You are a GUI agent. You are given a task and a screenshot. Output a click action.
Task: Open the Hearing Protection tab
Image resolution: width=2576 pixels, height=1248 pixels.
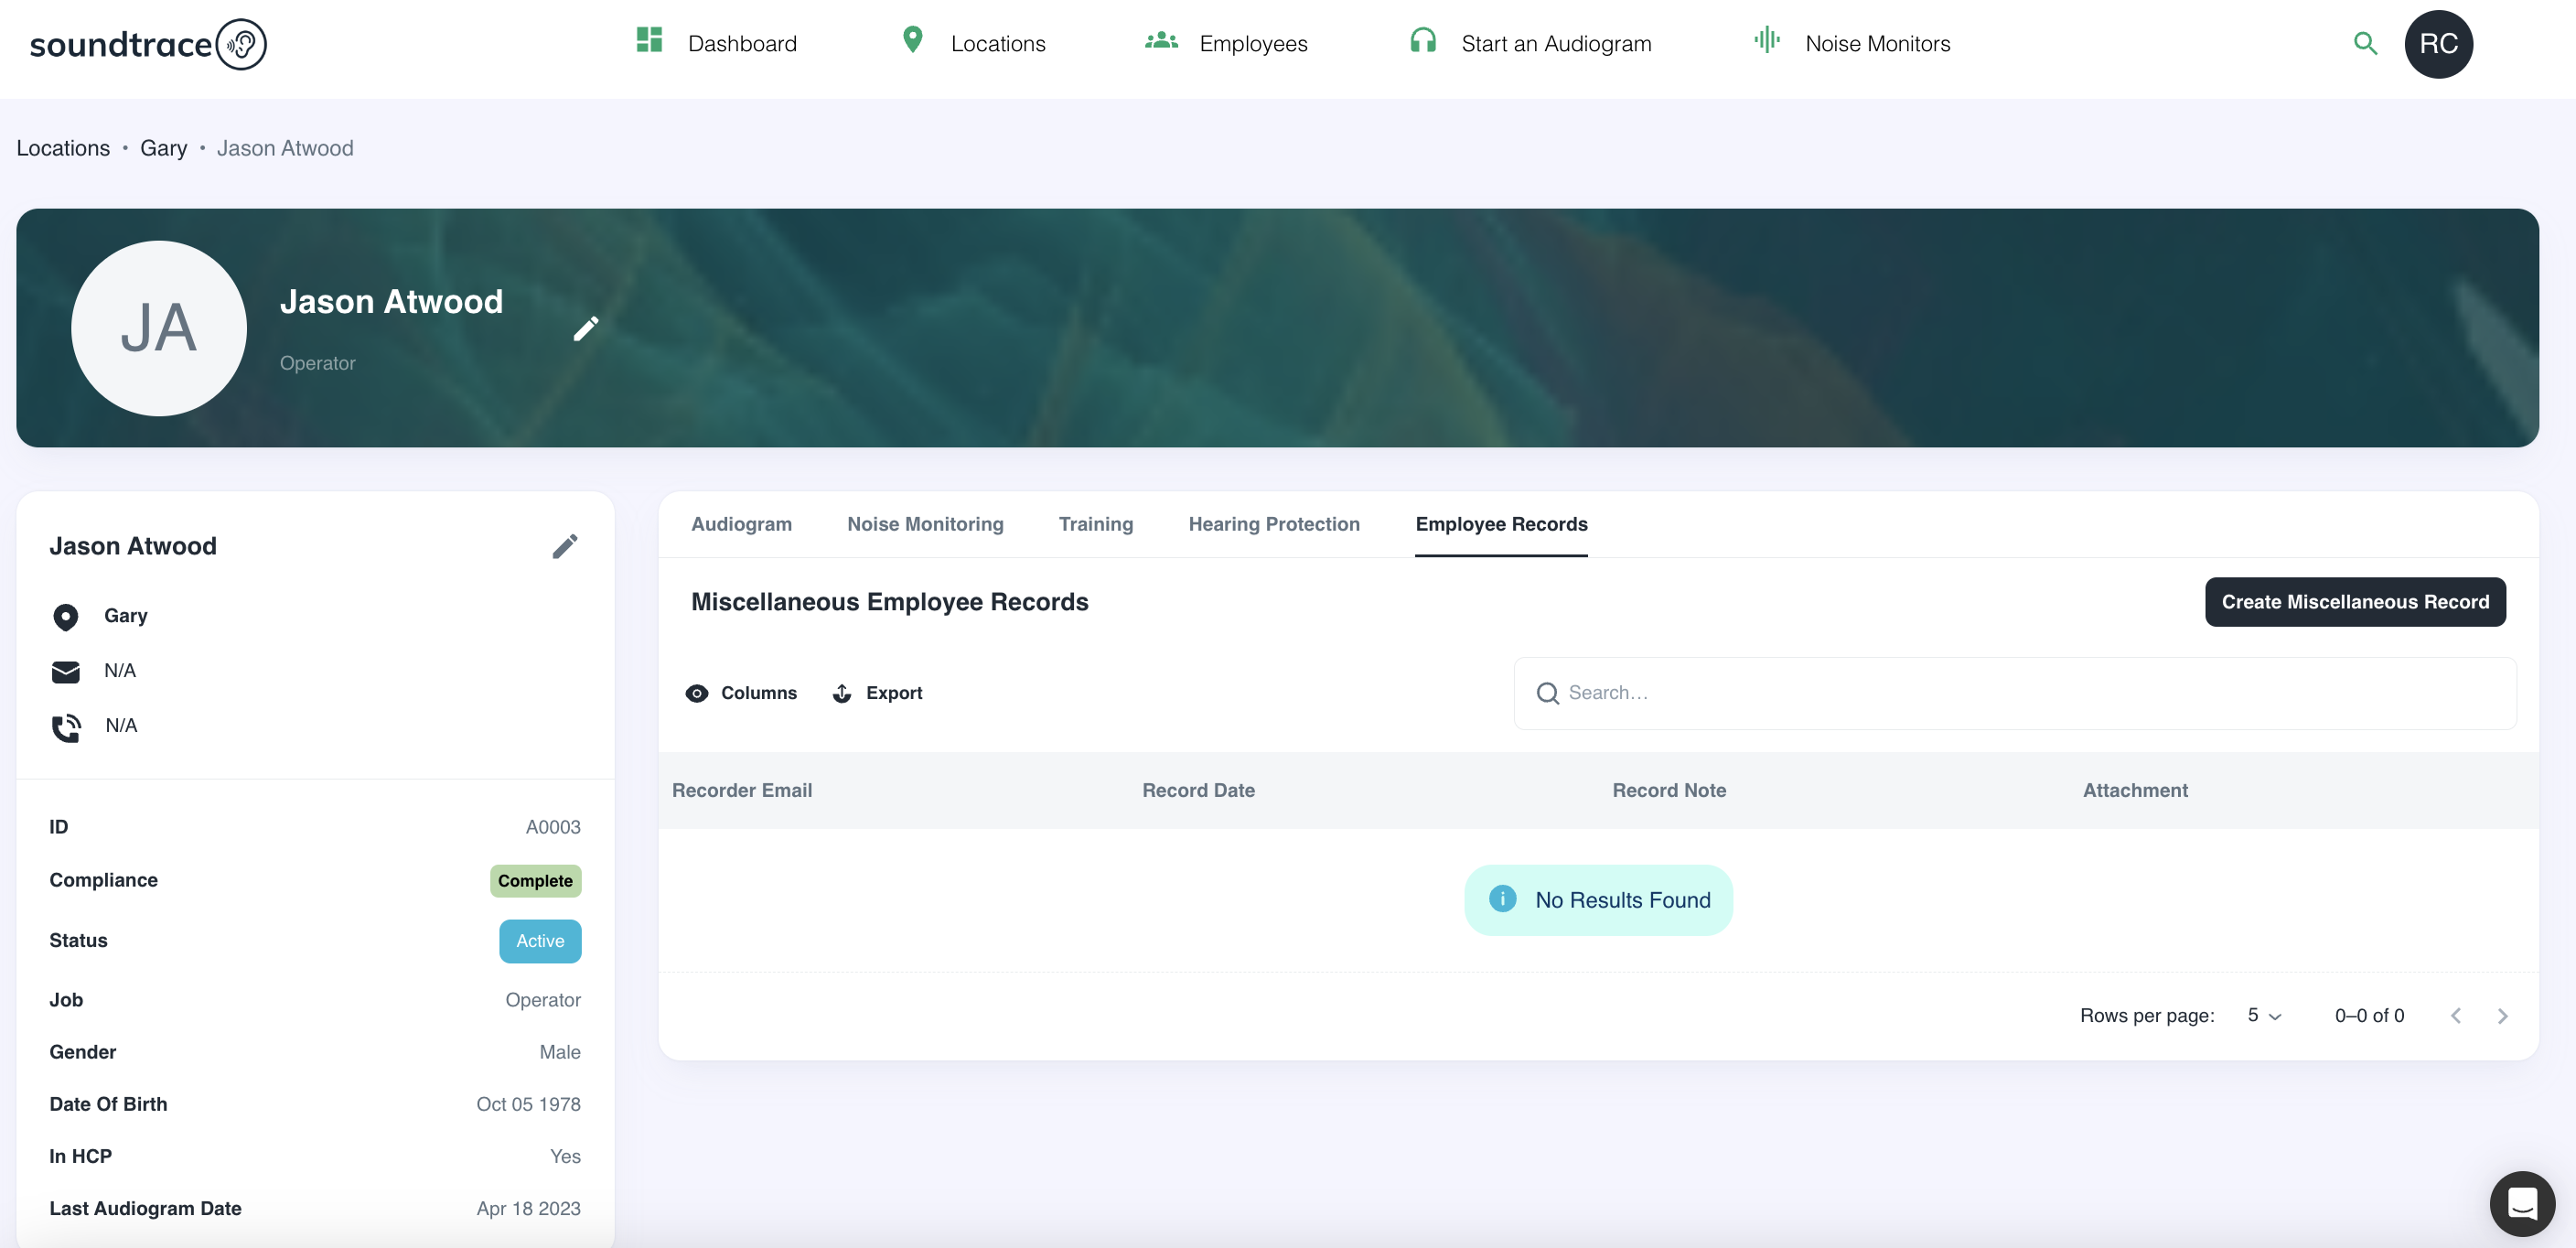coord(1273,524)
